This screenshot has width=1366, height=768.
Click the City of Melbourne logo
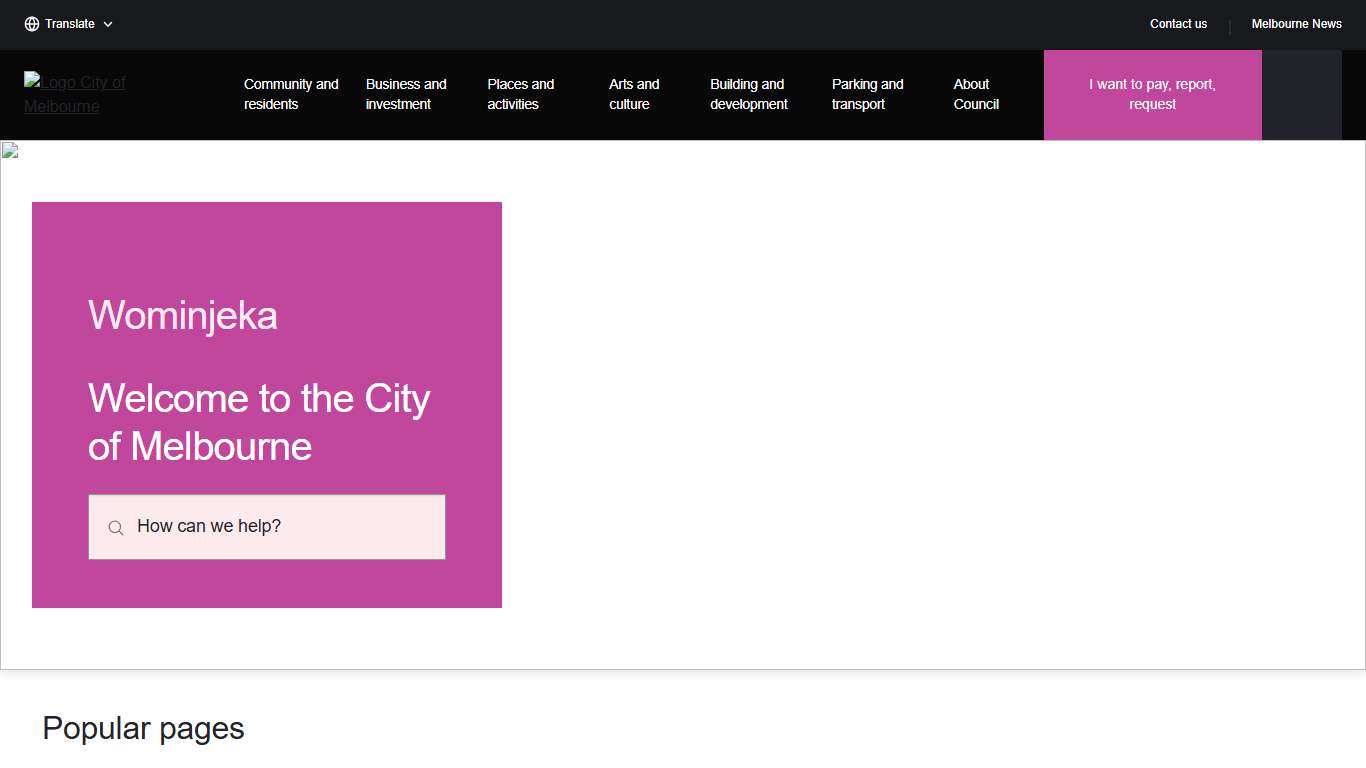click(75, 95)
